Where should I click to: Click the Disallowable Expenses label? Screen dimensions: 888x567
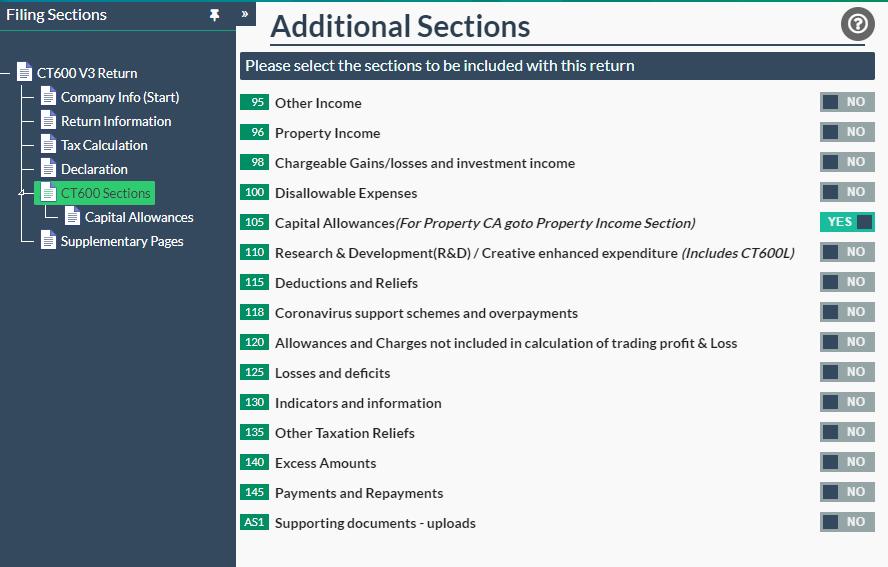346,193
